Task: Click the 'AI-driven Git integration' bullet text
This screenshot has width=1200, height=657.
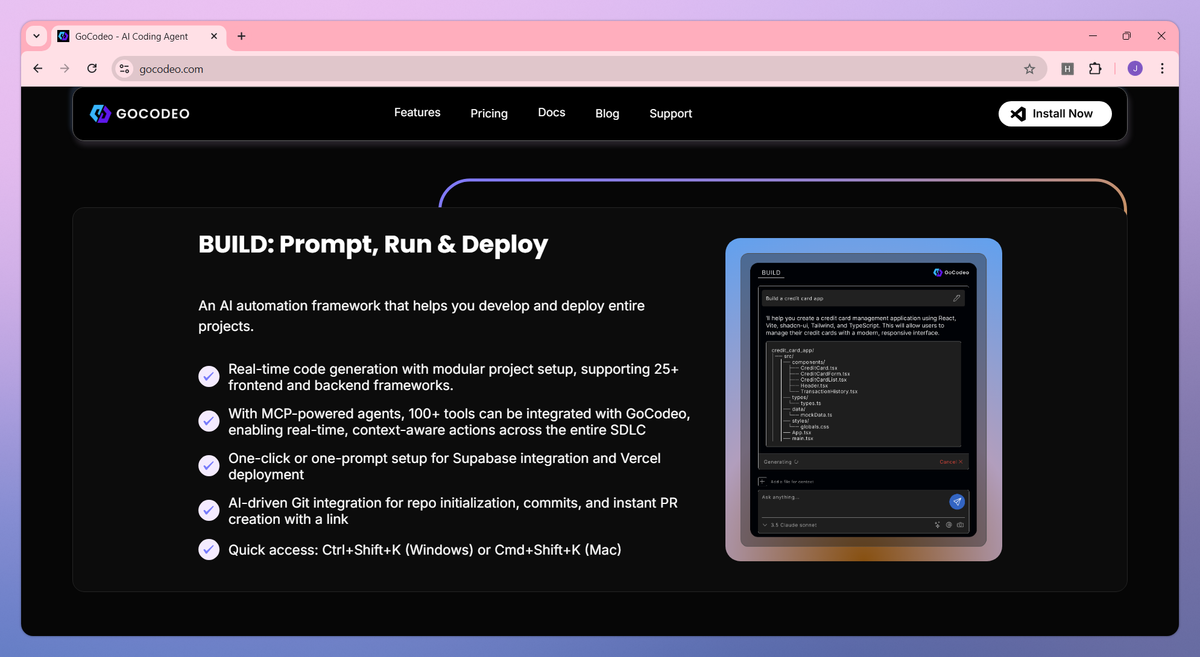Action: [x=452, y=511]
